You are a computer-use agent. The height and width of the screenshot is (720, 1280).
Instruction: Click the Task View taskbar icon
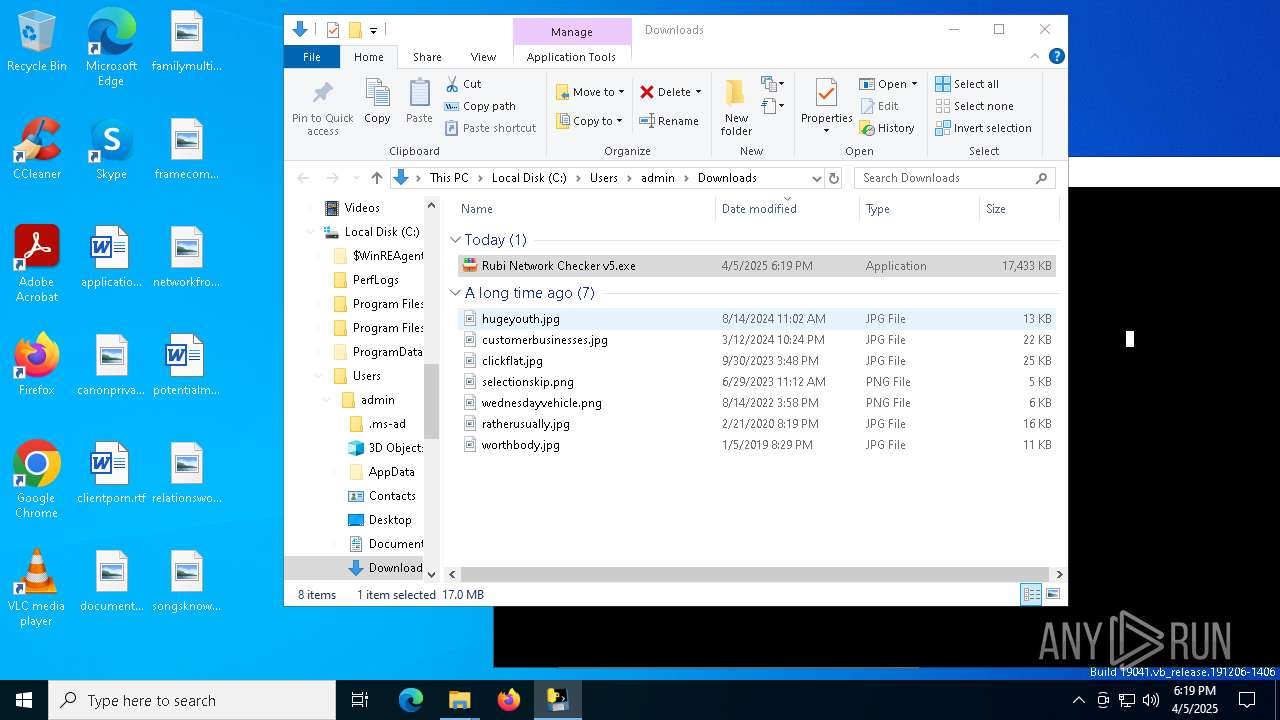coord(360,700)
